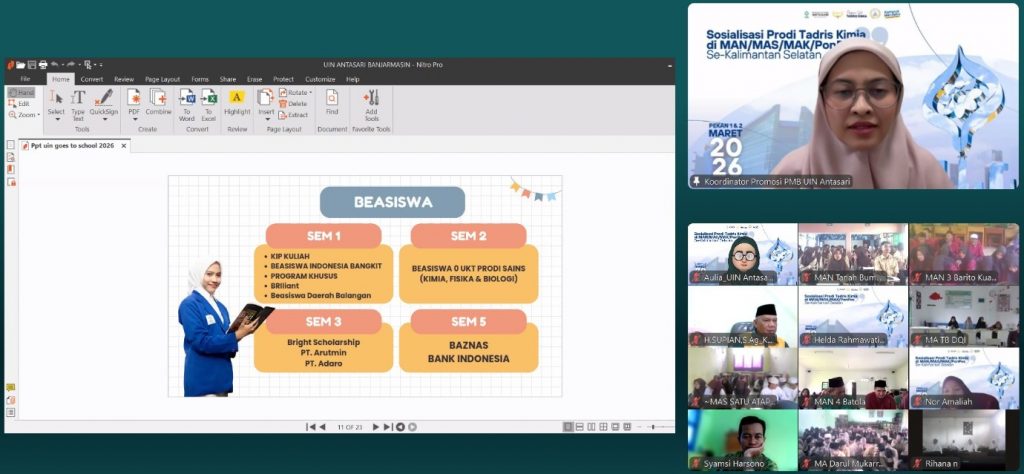This screenshot has height=474, width=1024.
Task: Select the 'Ppt uin goes to school 2026' document tab
Action: pos(72,146)
